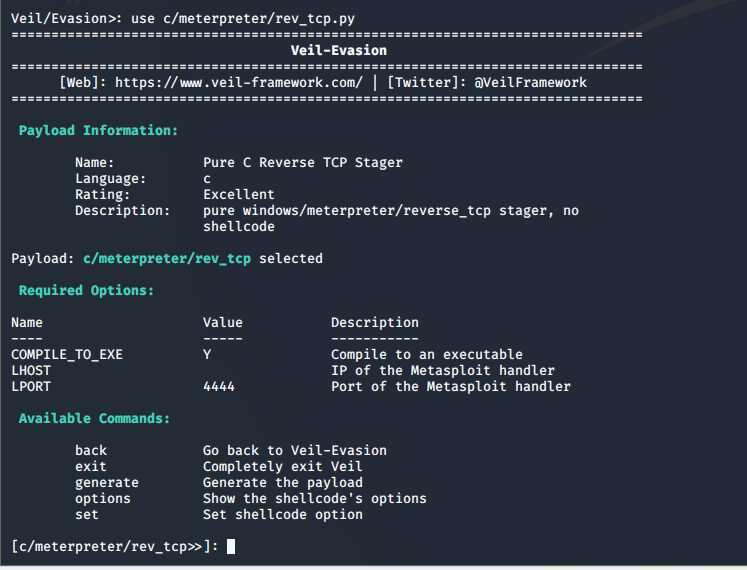Screen dimensions: 747x570
Task: Click the 'options' command entry
Action: pyautogui.click(x=102, y=499)
